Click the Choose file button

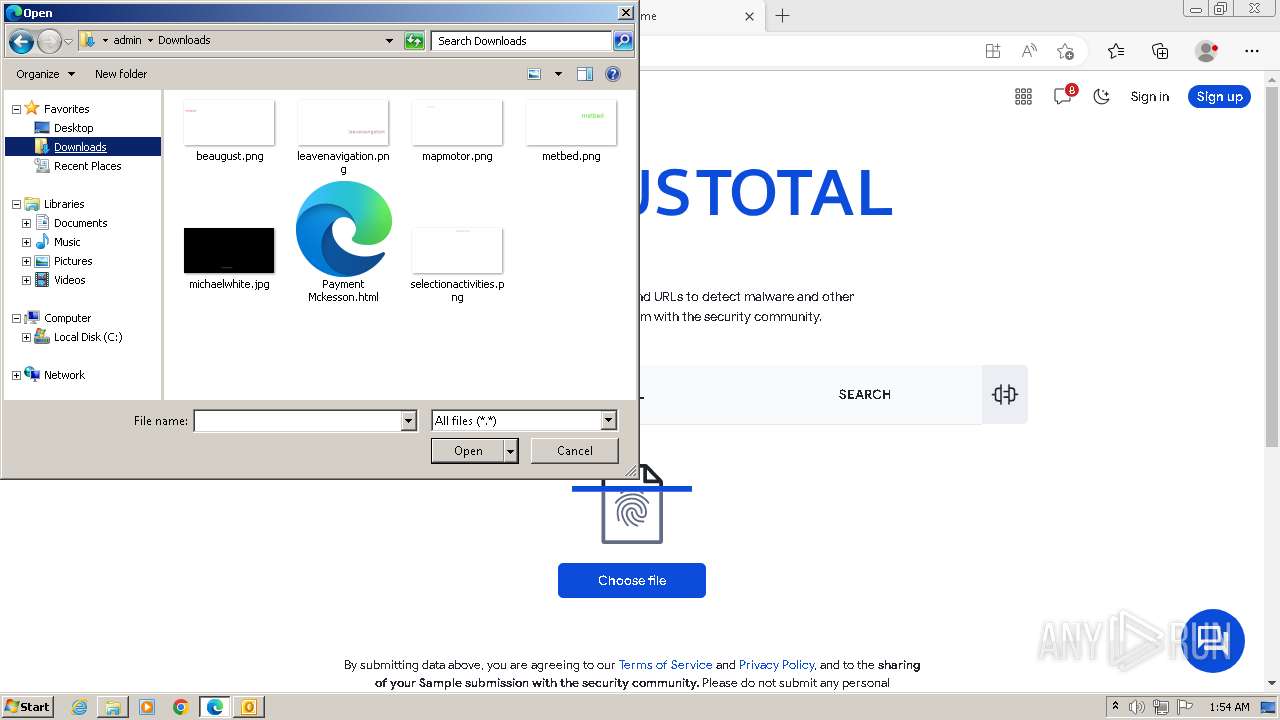click(632, 581)
